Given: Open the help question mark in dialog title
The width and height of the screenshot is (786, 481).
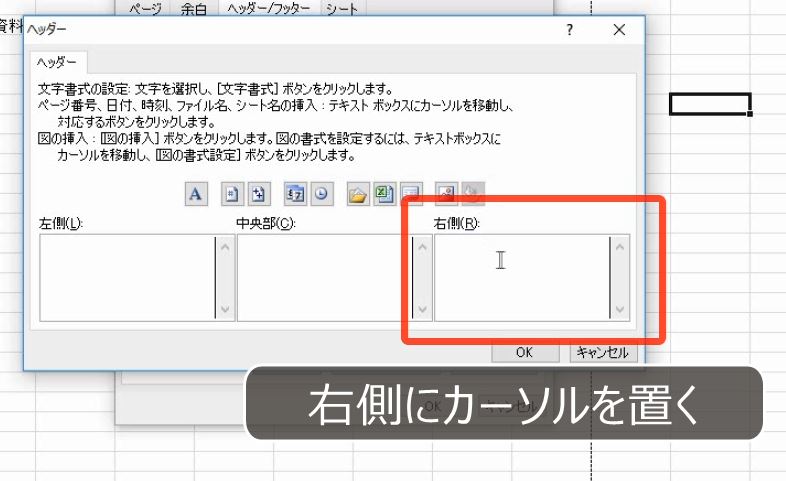Looking at the screenshot, I should click(569, 30).
